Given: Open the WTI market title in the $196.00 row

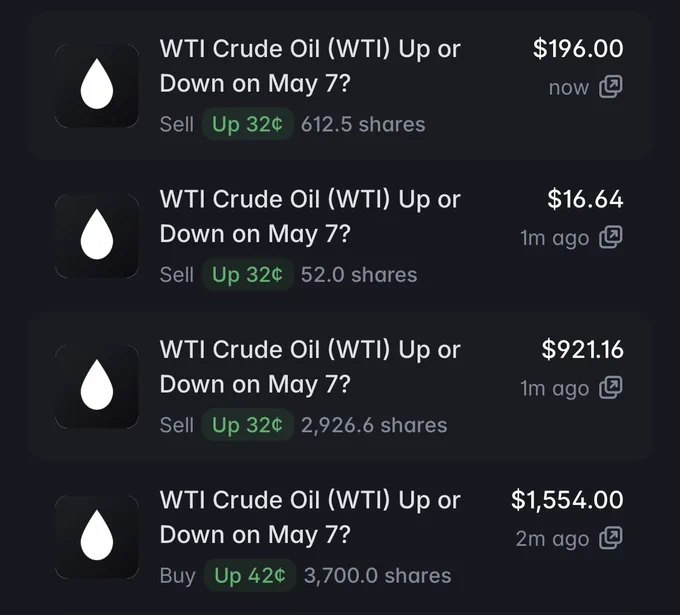Looking at the screenshot, I should (x=310, y=66).
